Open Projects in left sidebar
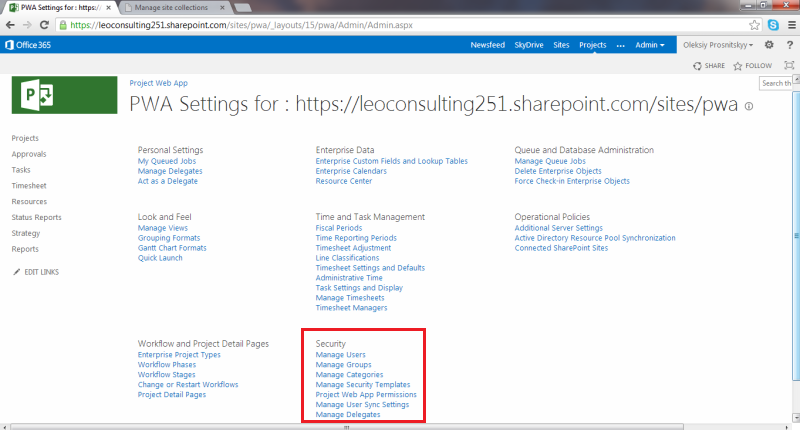Viewport: 800px width, 430px height. coord(25,138)
